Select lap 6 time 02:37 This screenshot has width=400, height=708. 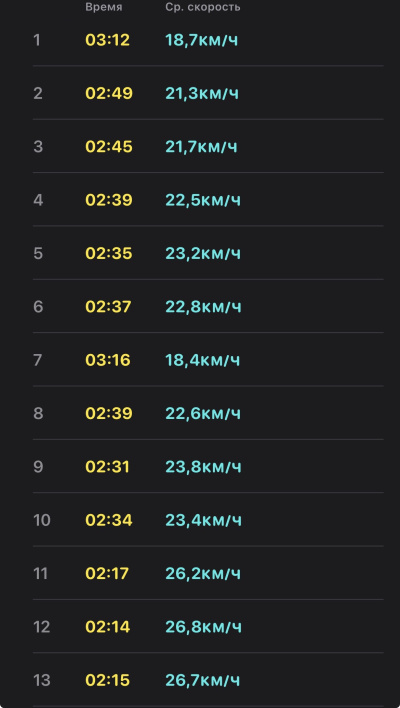pos(108,307)
